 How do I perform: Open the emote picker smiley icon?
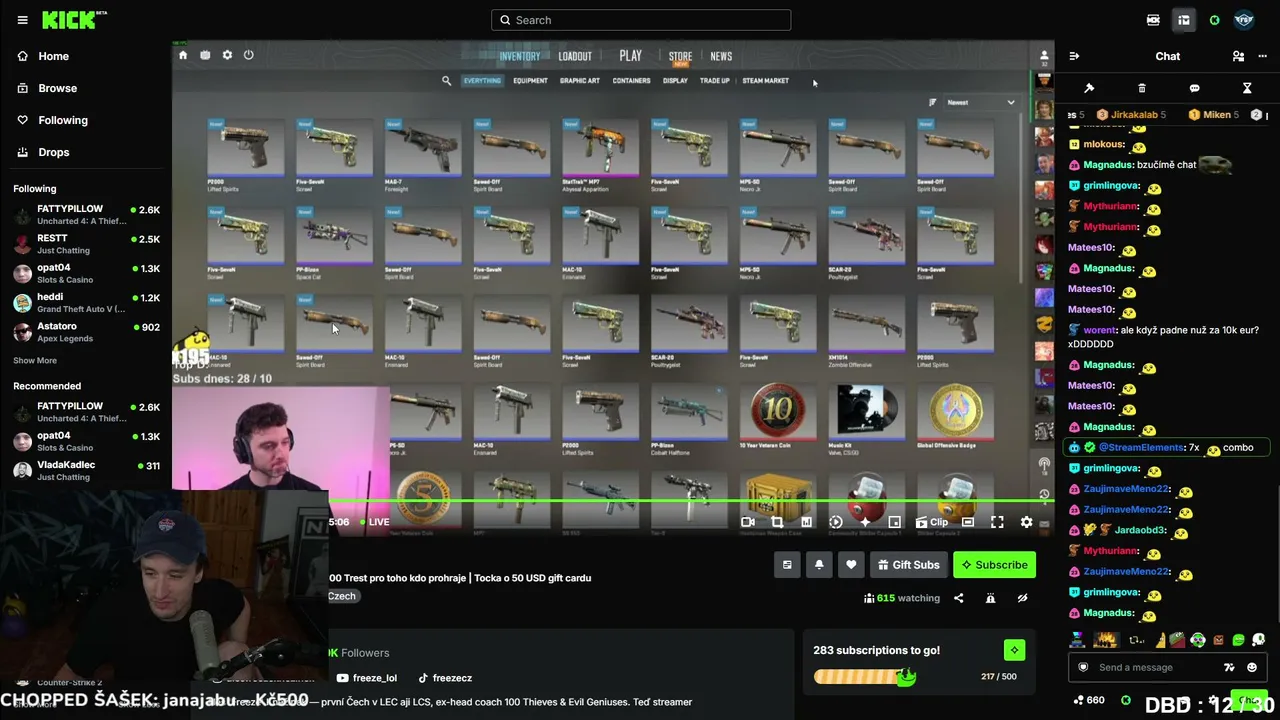click(x=1251, y=667)
